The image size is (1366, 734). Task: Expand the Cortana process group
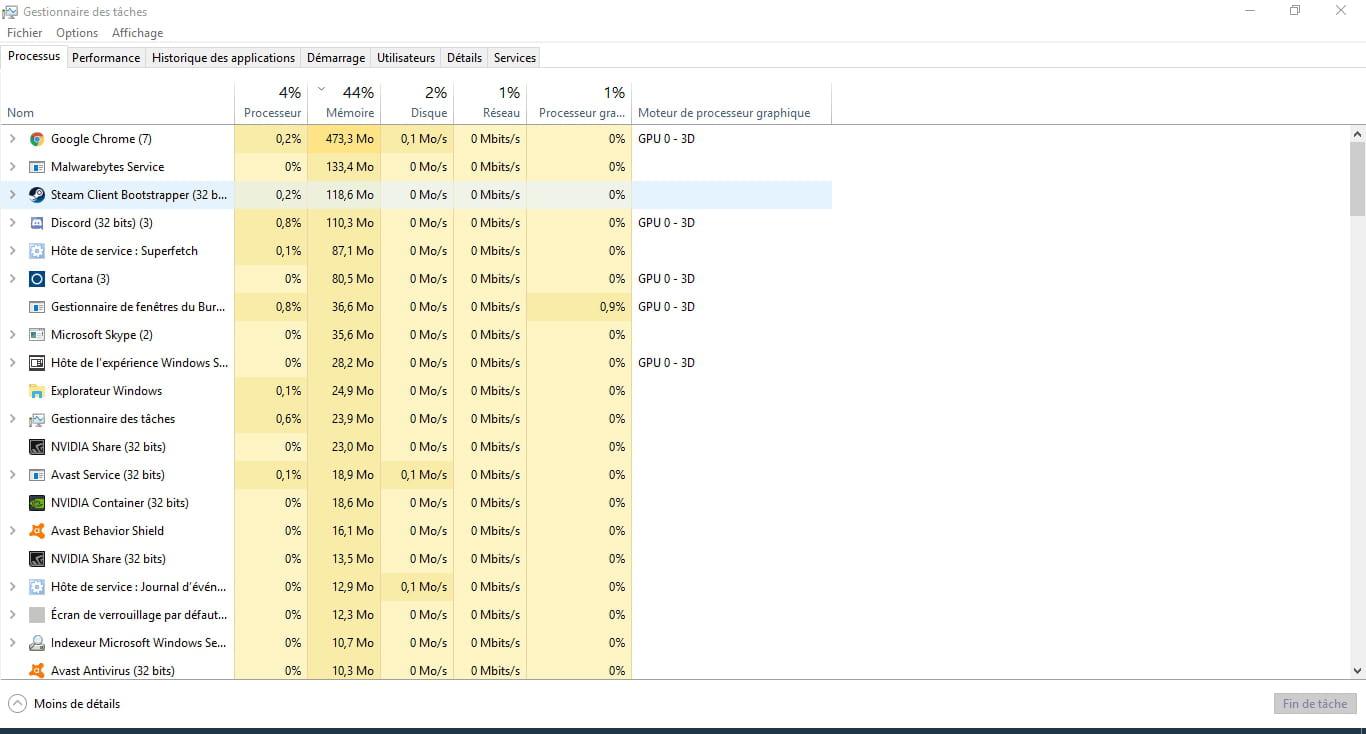click(x=12, y=279)
